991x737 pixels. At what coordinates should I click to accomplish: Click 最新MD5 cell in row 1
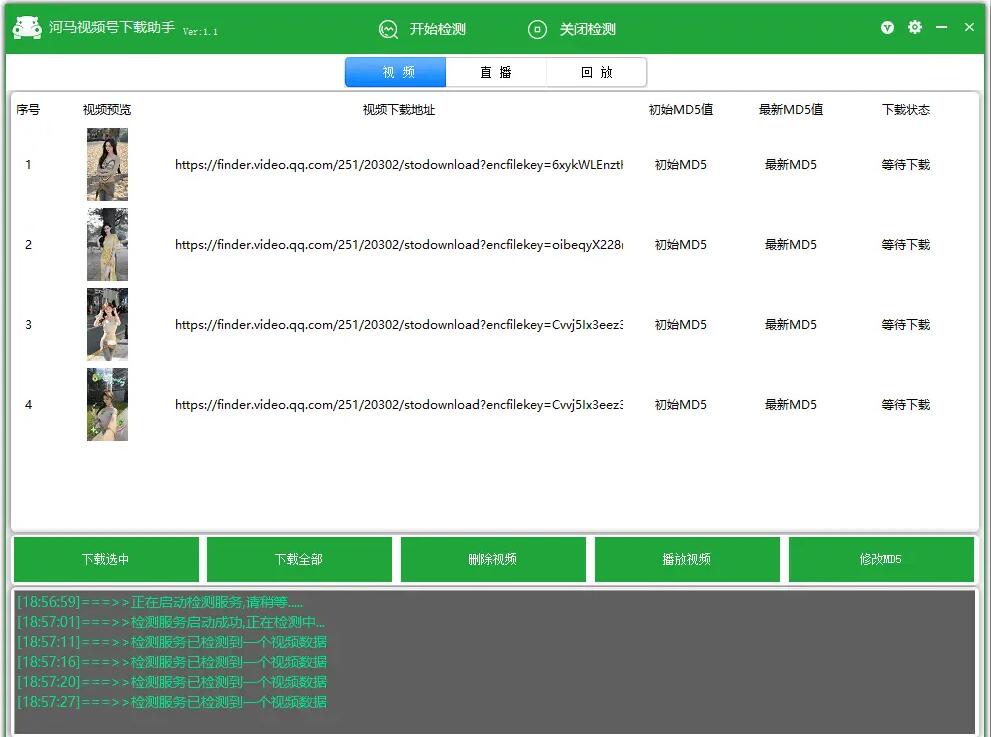point(791,165)
